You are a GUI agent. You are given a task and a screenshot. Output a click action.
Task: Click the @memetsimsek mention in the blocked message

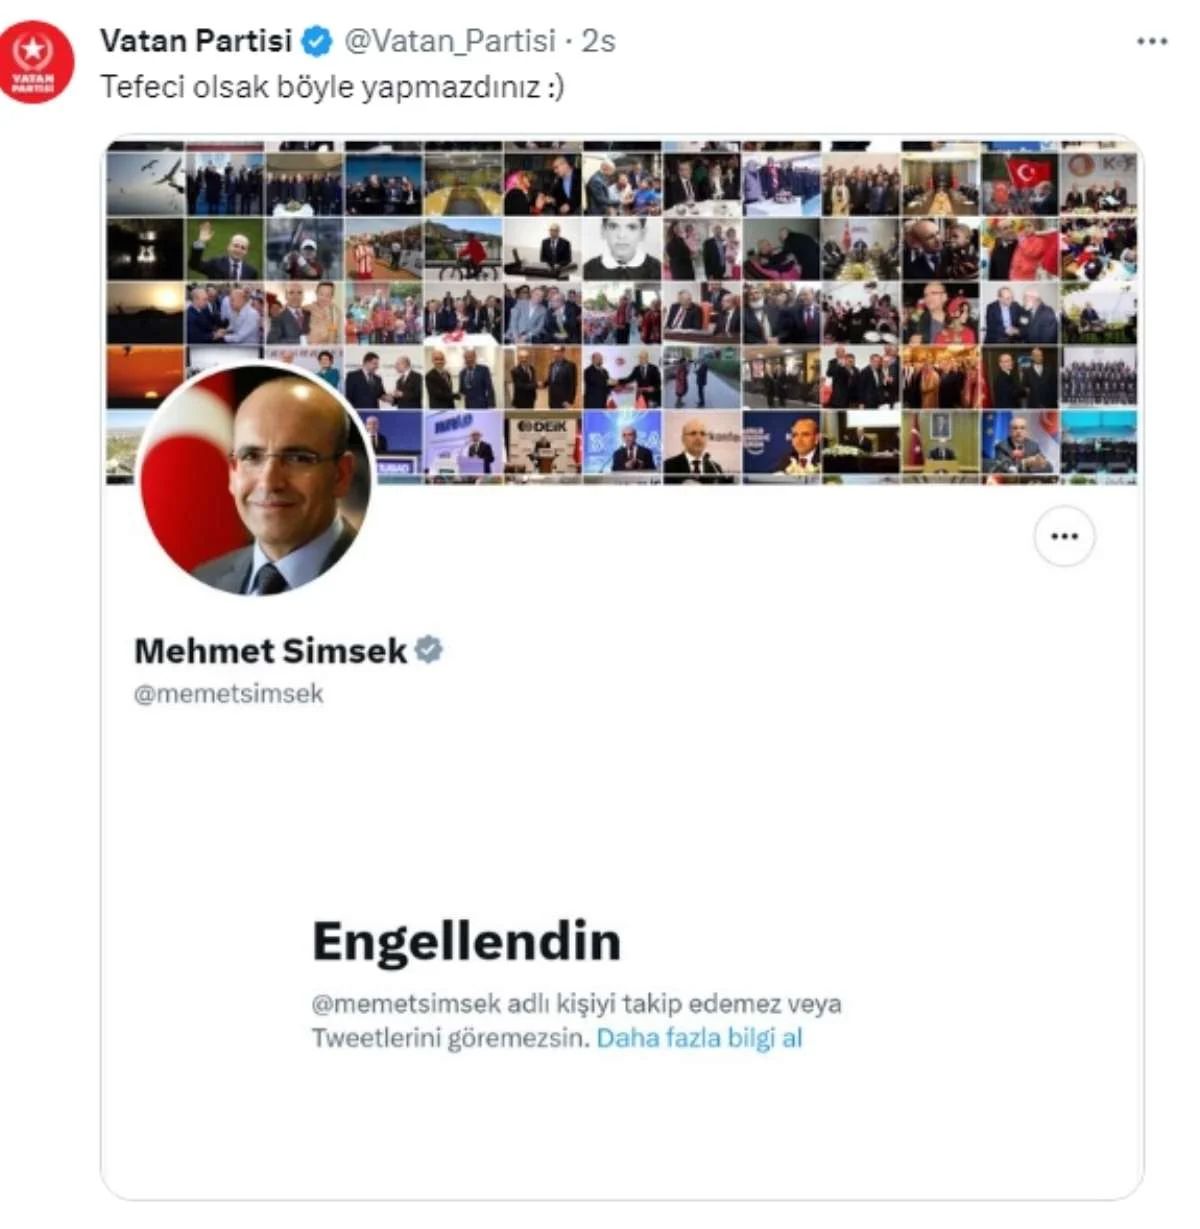coord(406,1003)
